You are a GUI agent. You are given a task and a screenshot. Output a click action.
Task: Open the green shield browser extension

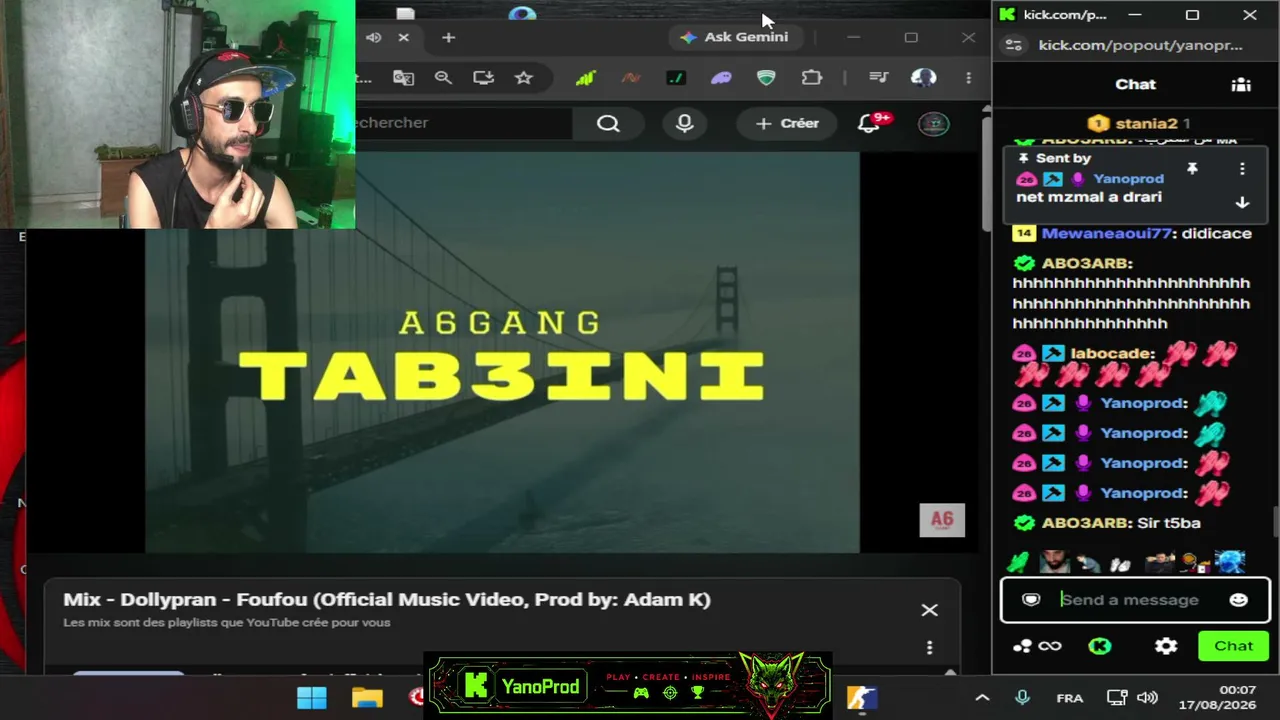[x=766, y=78]
